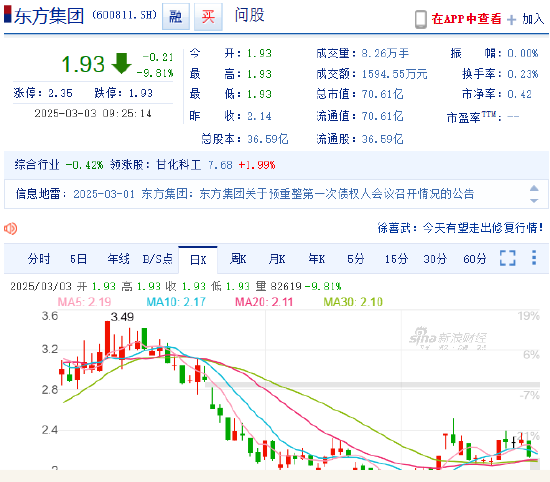Click the 总股本 36.59亿 value

point(268,139)
